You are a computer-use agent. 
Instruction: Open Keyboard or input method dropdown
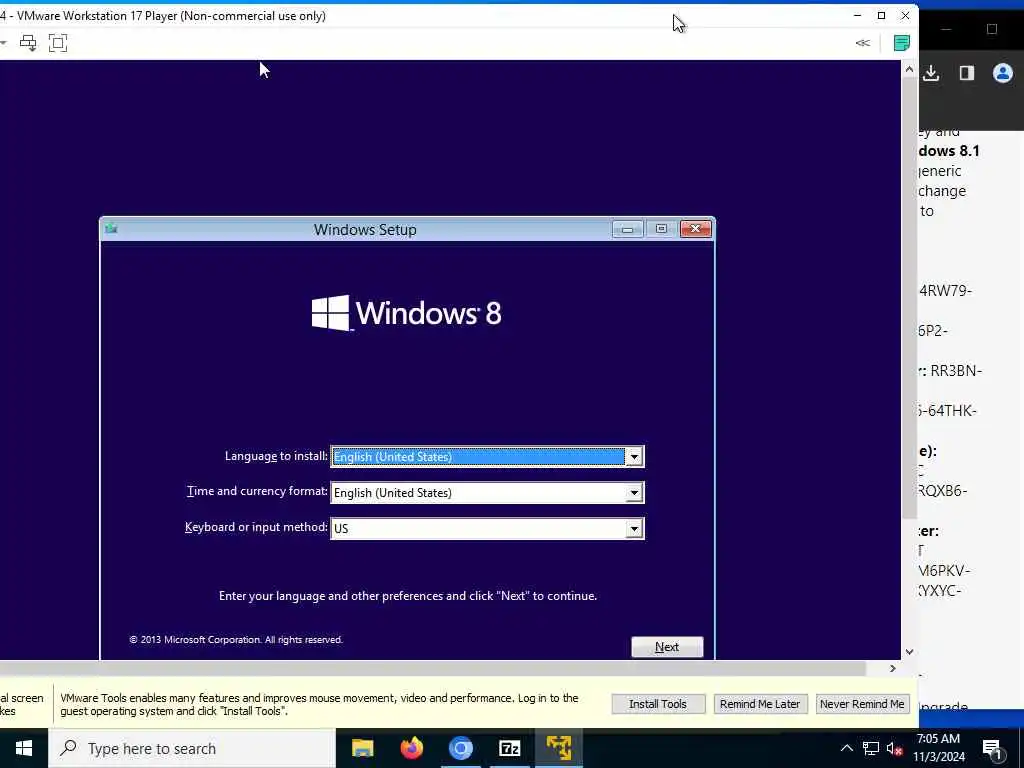[x=633, y=529]
